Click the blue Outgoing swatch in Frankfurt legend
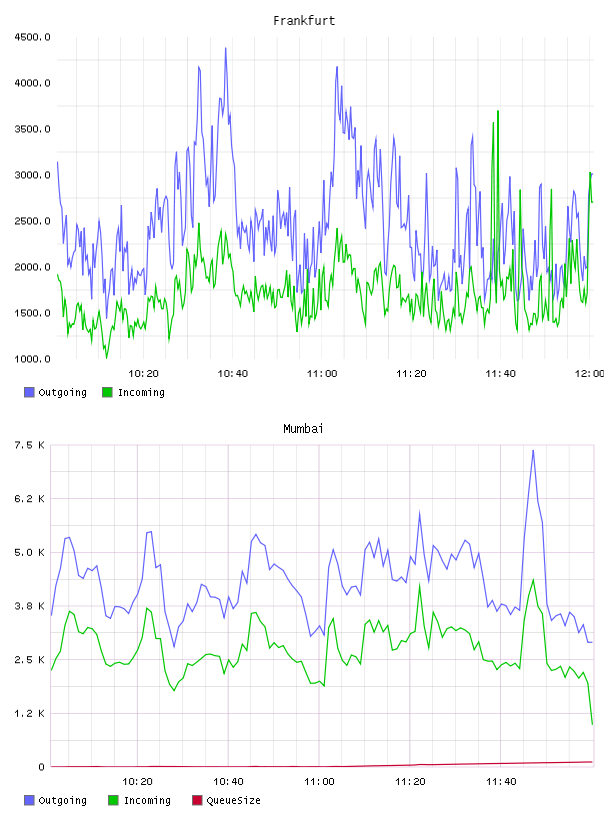The image size is (608, 816). (x=29, y=392)
